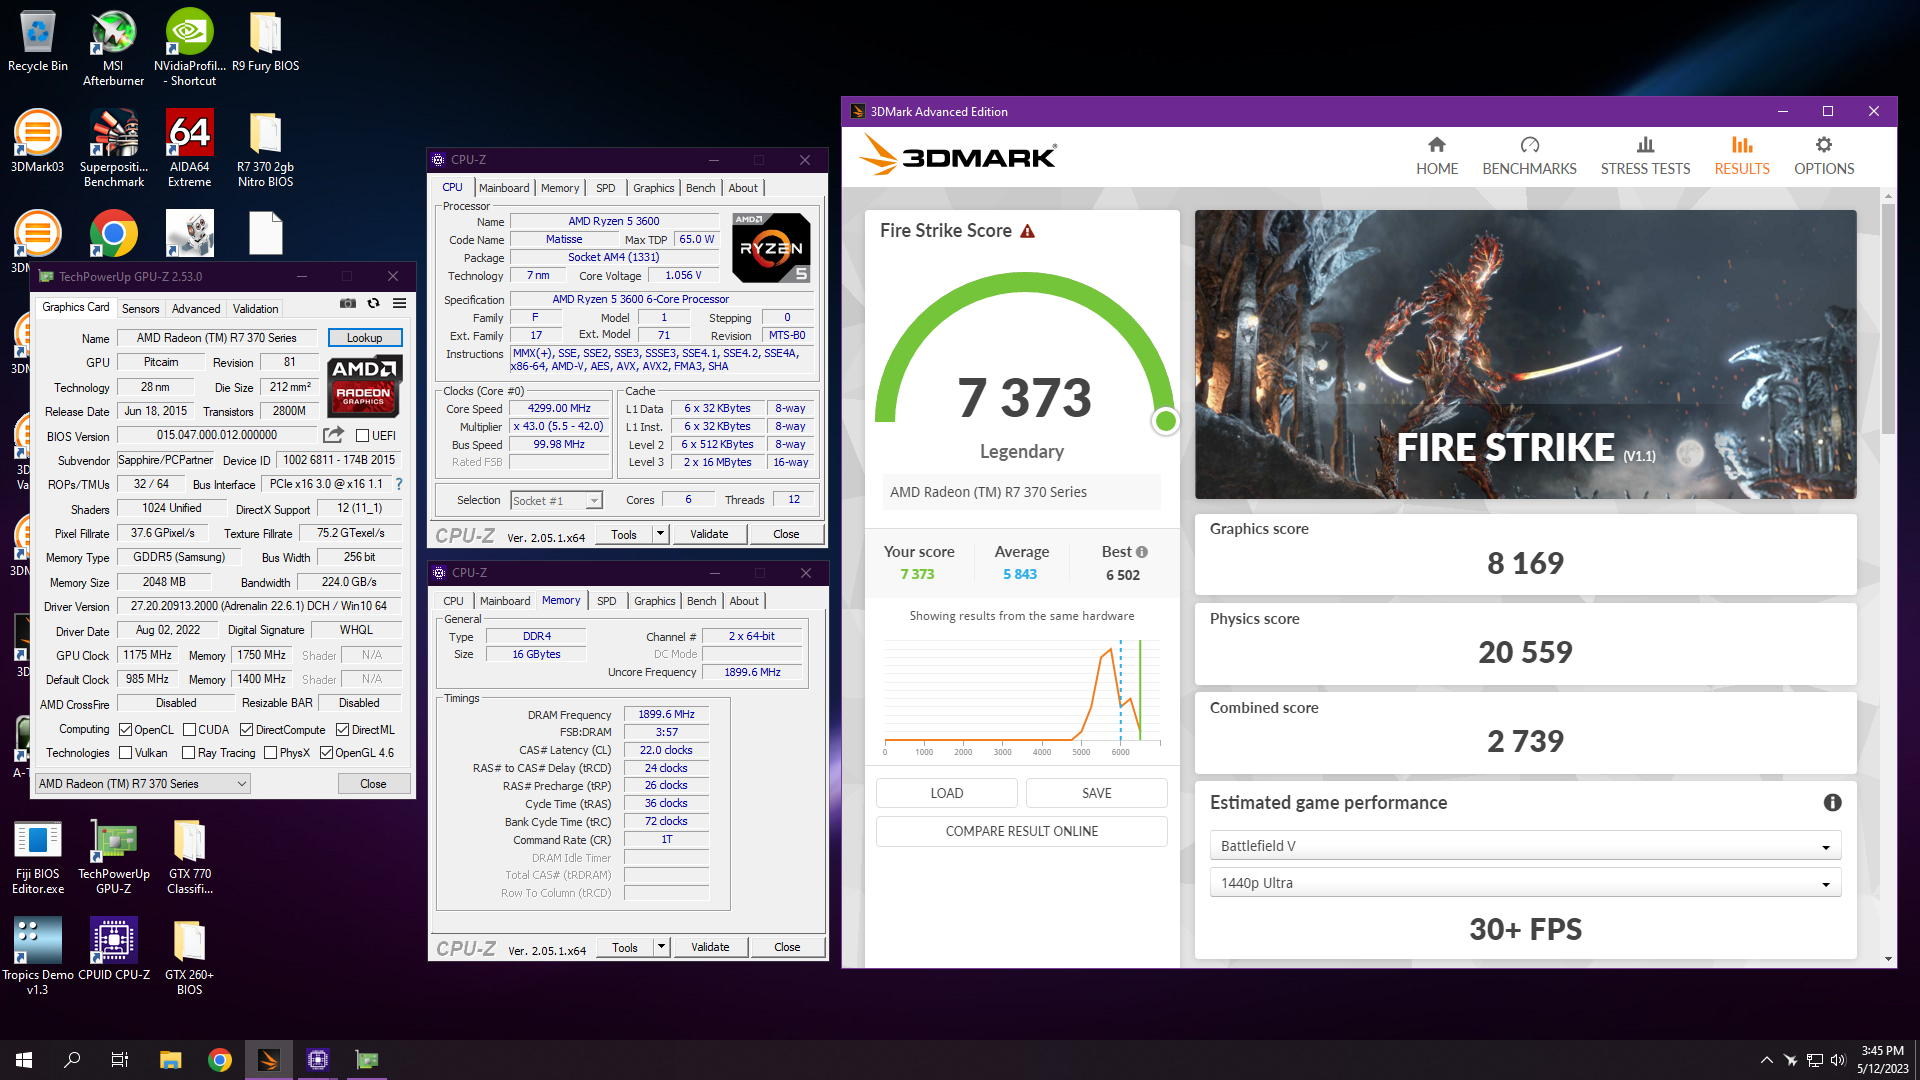Open Superposition Benchmark icon

coord(113,148)
